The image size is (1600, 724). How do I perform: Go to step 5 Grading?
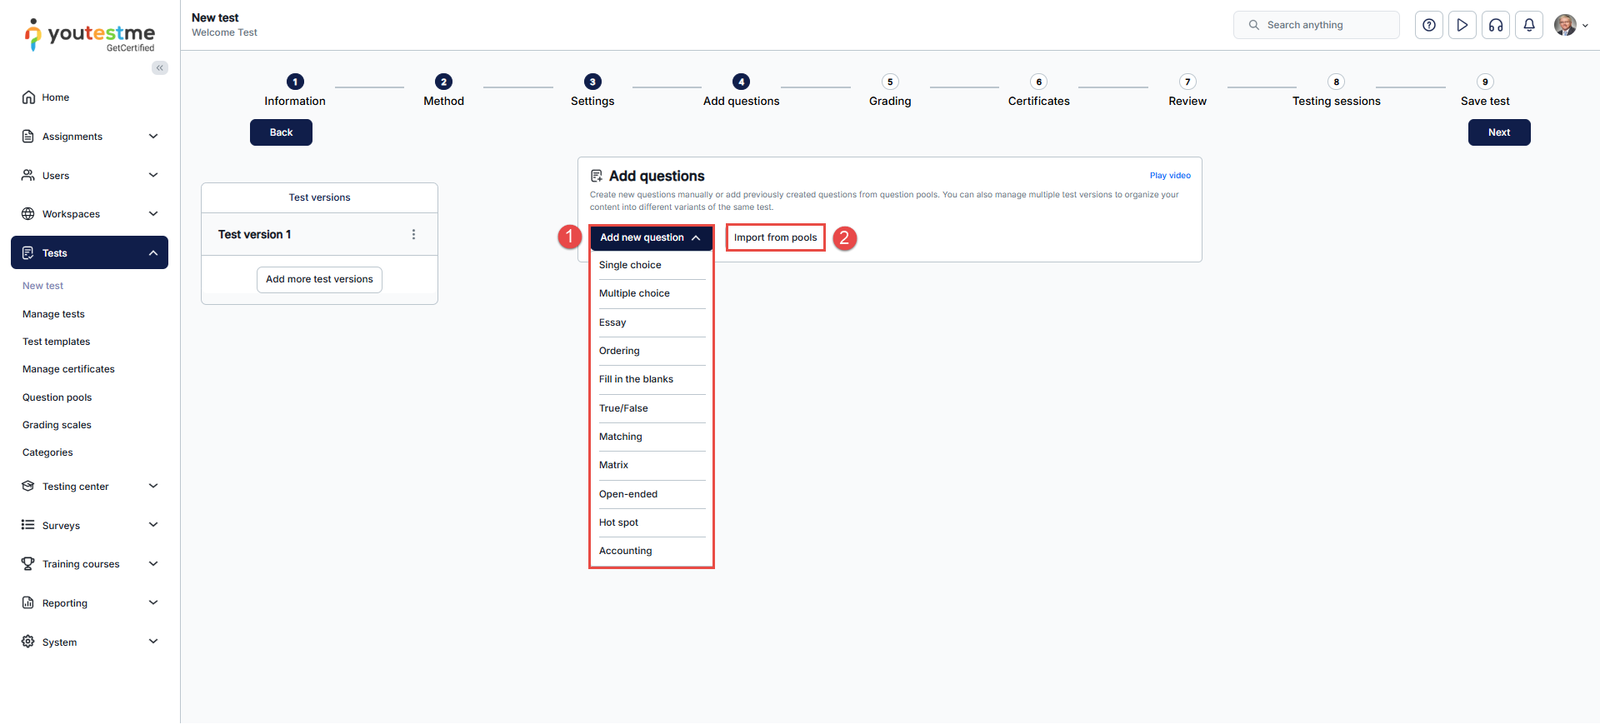pyautogui.click(x=890, y=83)
